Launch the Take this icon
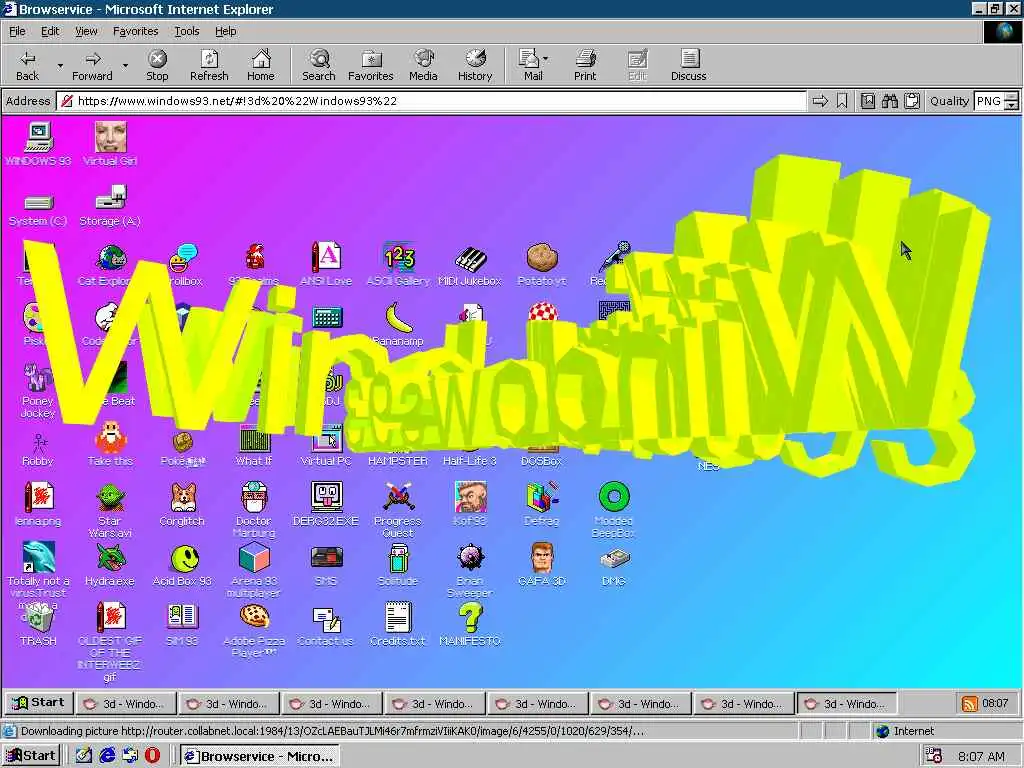 point(110,445)
